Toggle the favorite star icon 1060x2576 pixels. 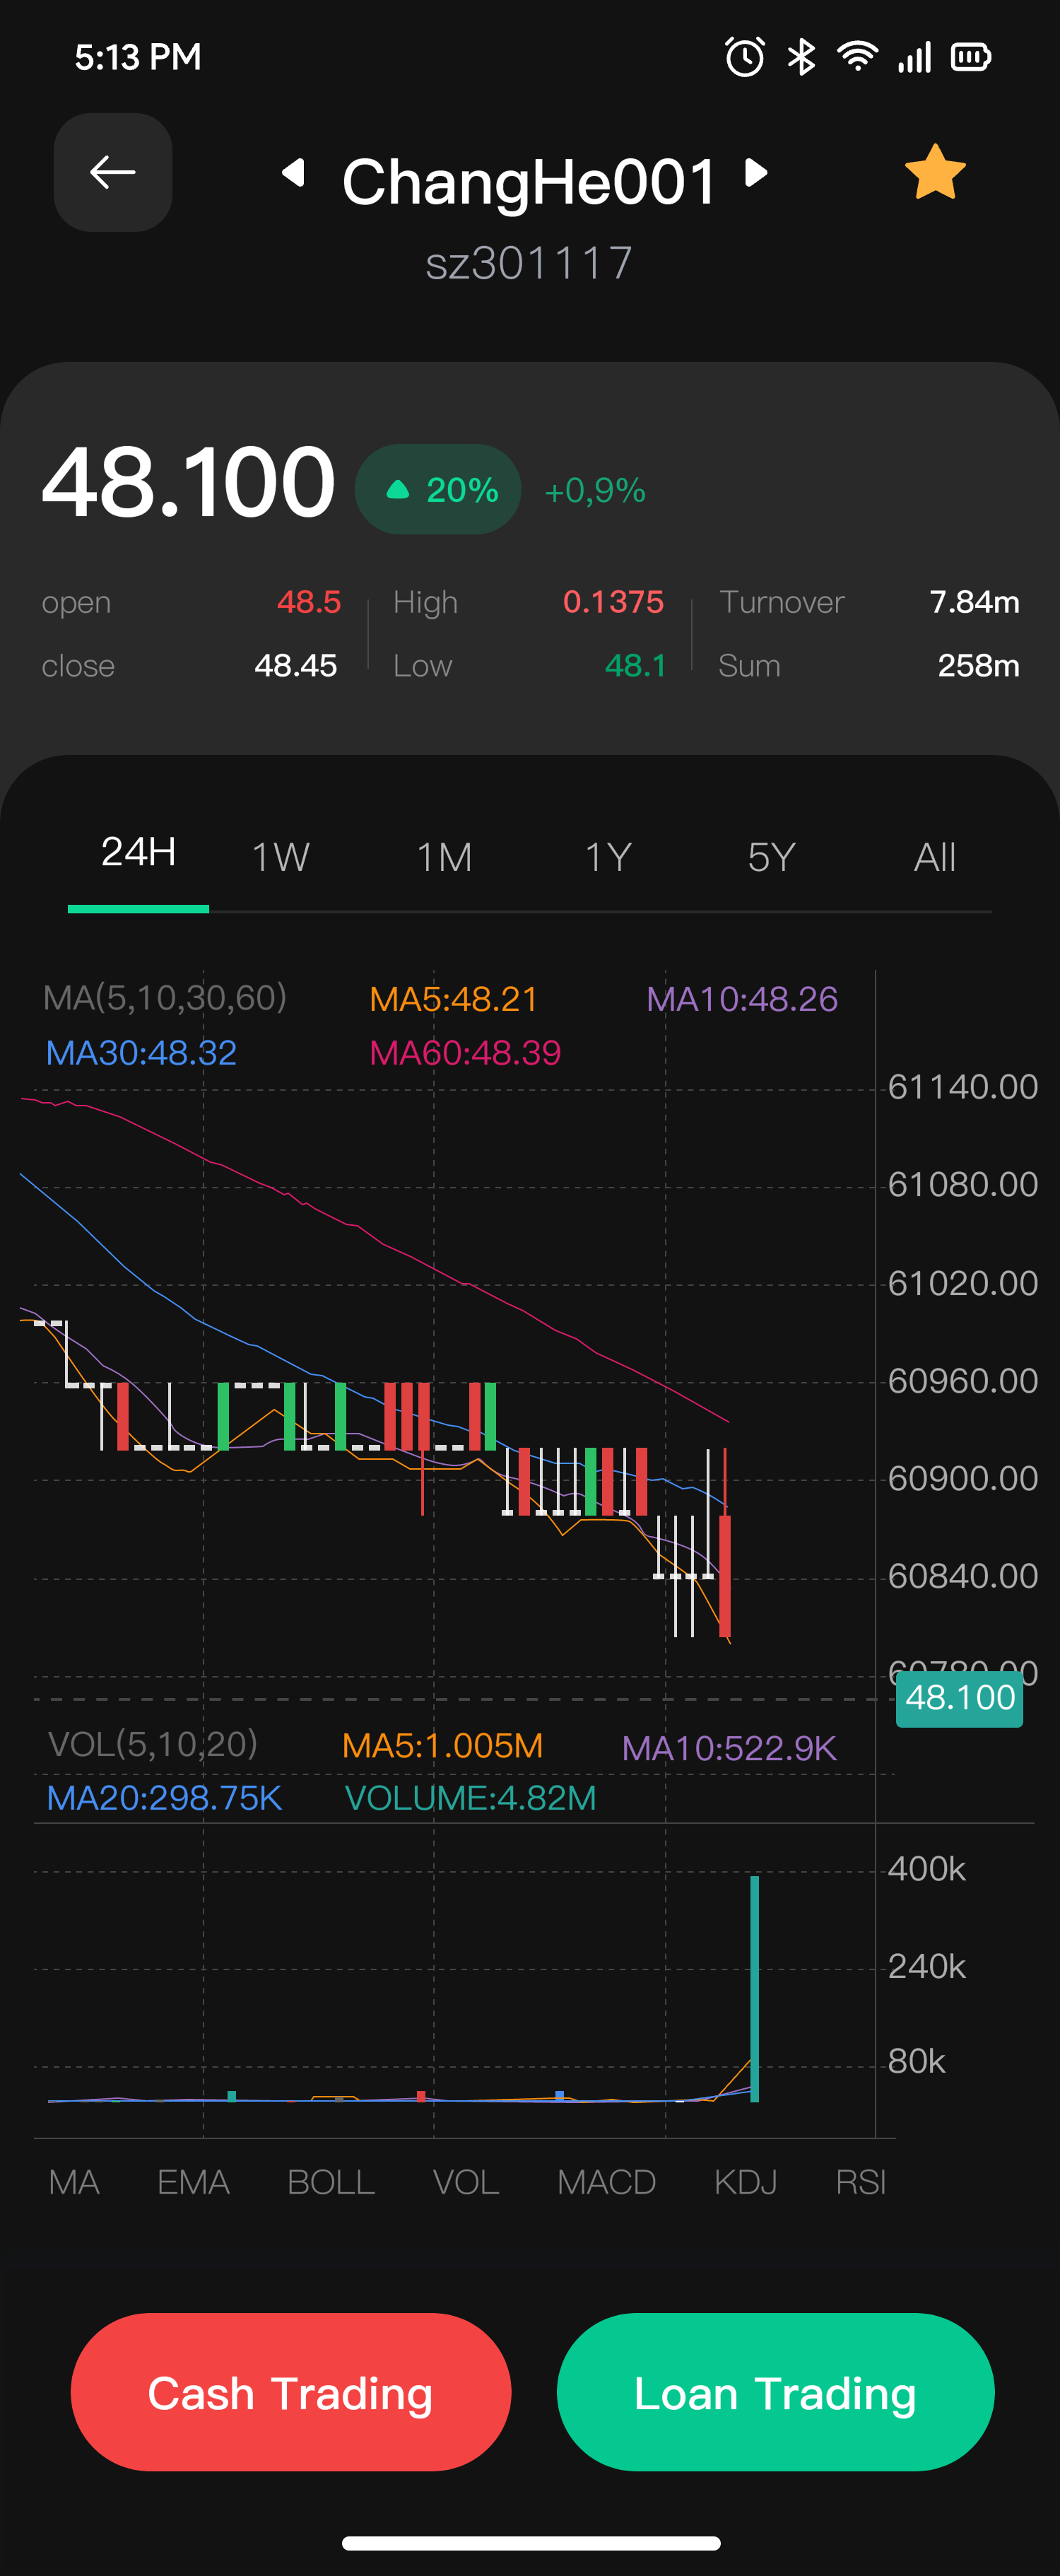(x=934, y=173)
